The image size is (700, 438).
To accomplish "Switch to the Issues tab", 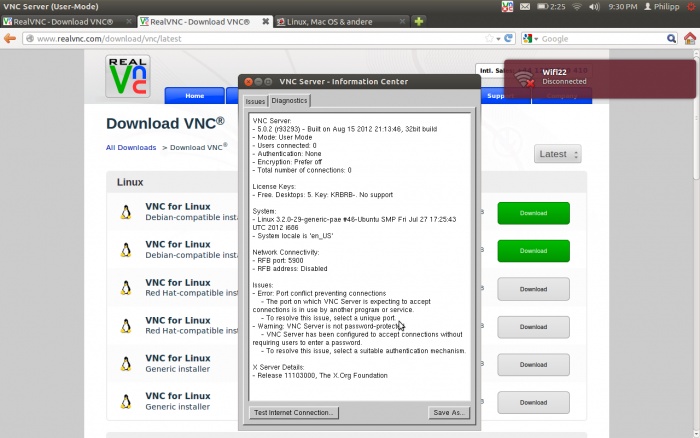I will point(255,101).
